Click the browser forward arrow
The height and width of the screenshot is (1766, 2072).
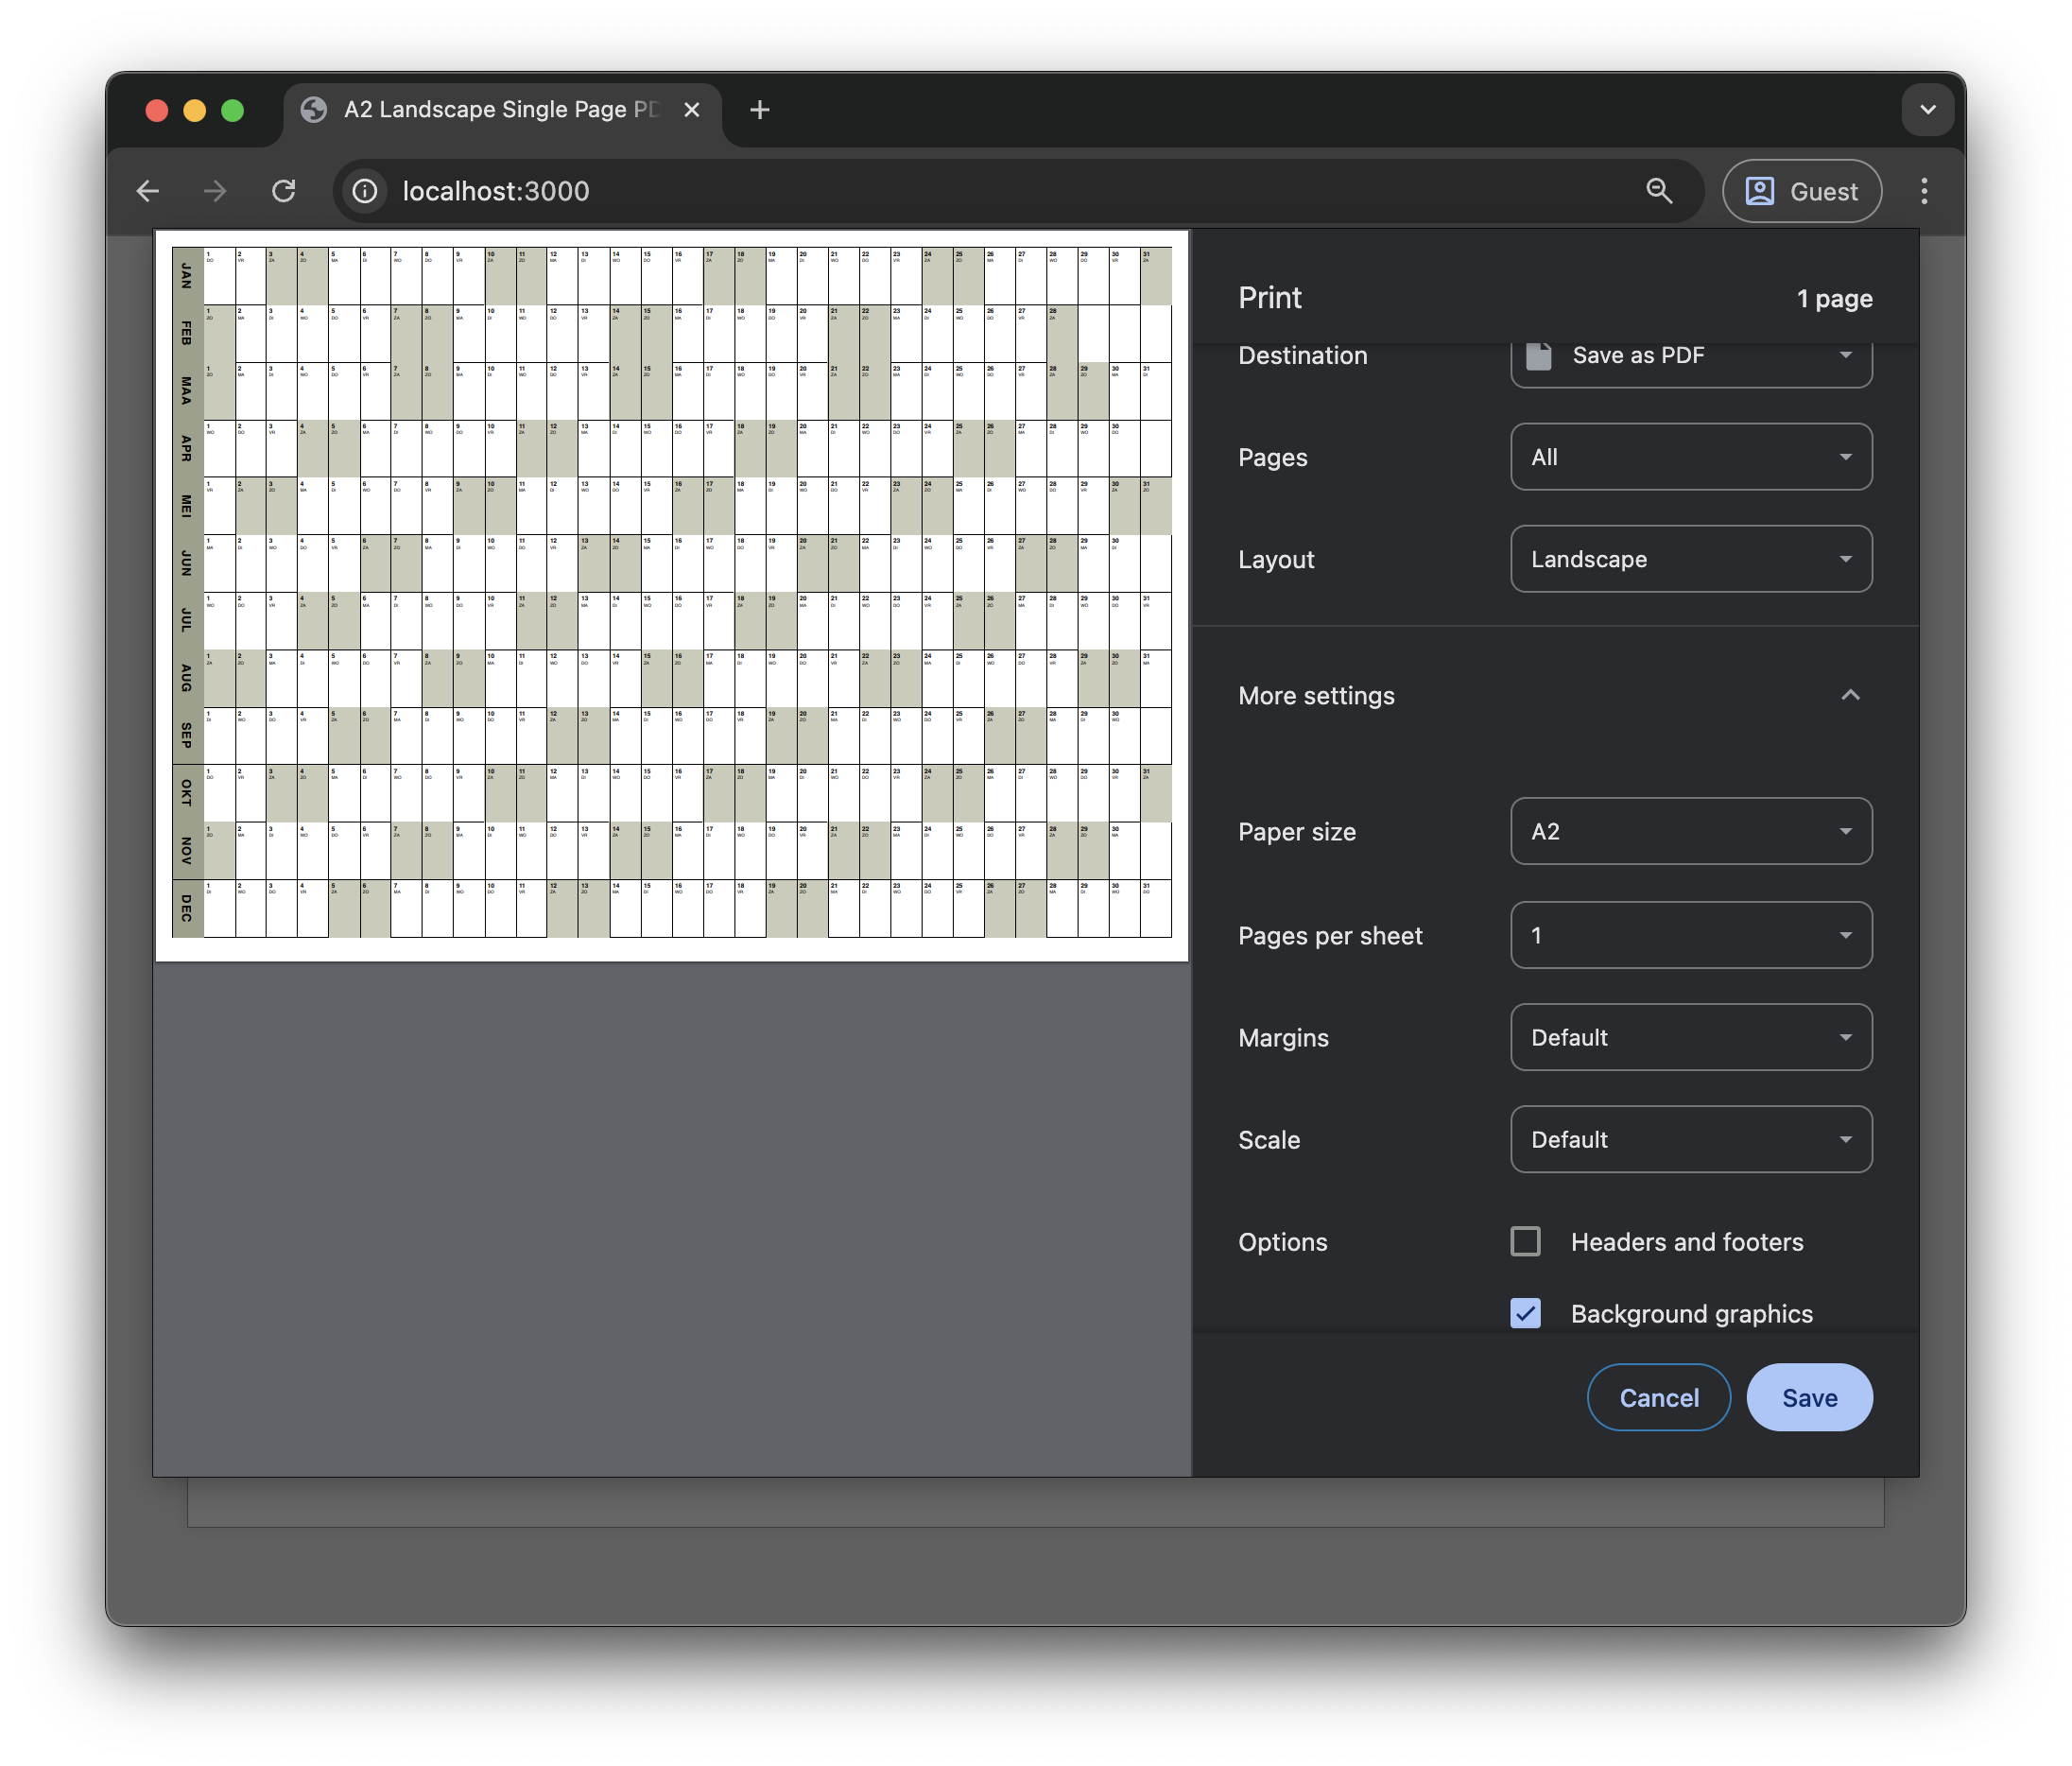pos(215,191)
